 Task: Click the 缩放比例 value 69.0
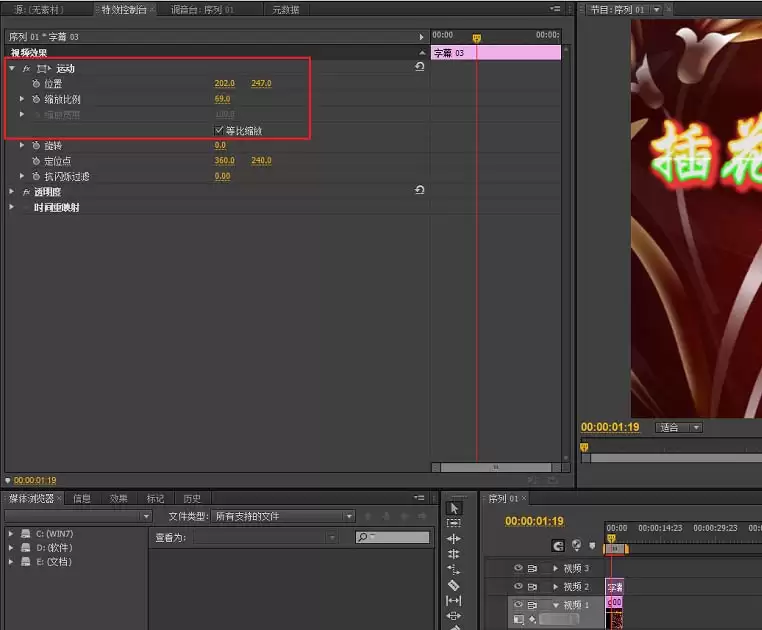pos(222,99)
